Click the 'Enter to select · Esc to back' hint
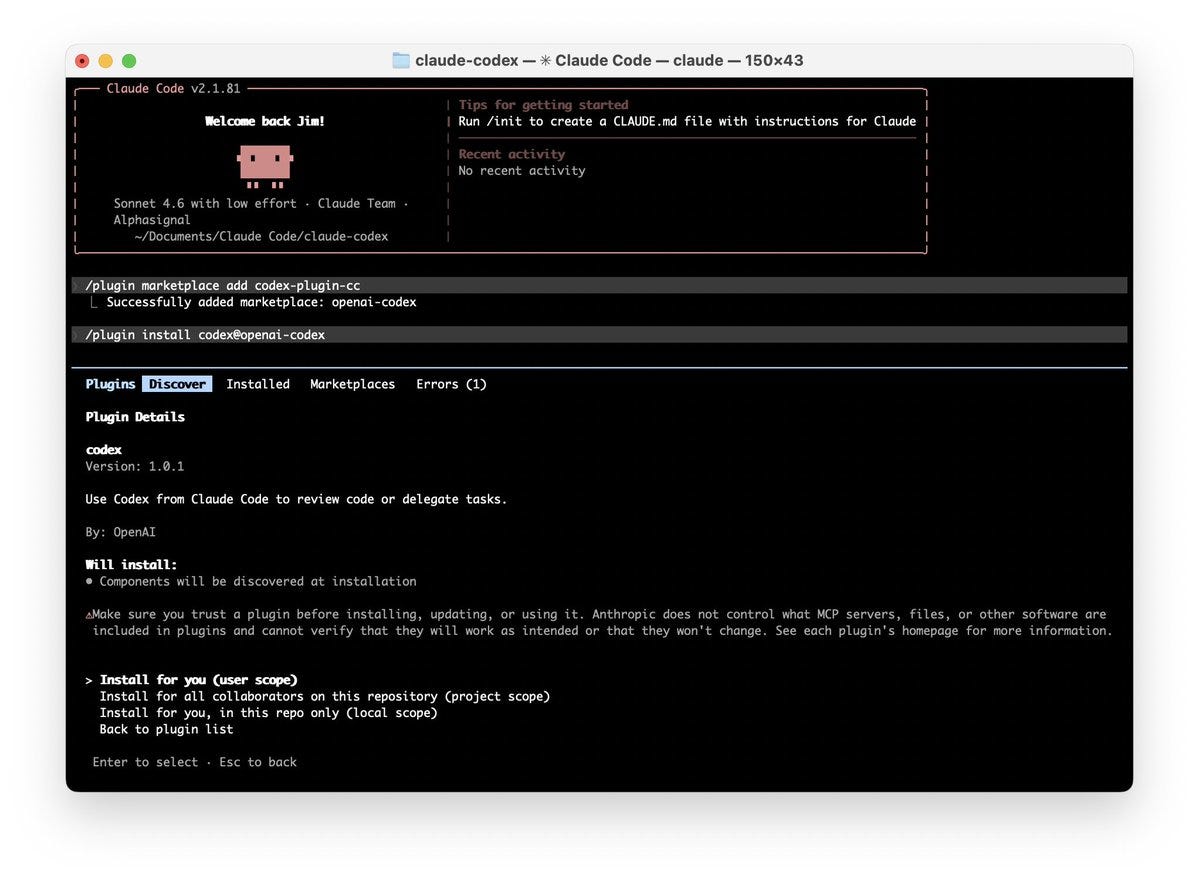Viewport: 1199px width, 879px height. pyautogui.click(x=194, y=762)
